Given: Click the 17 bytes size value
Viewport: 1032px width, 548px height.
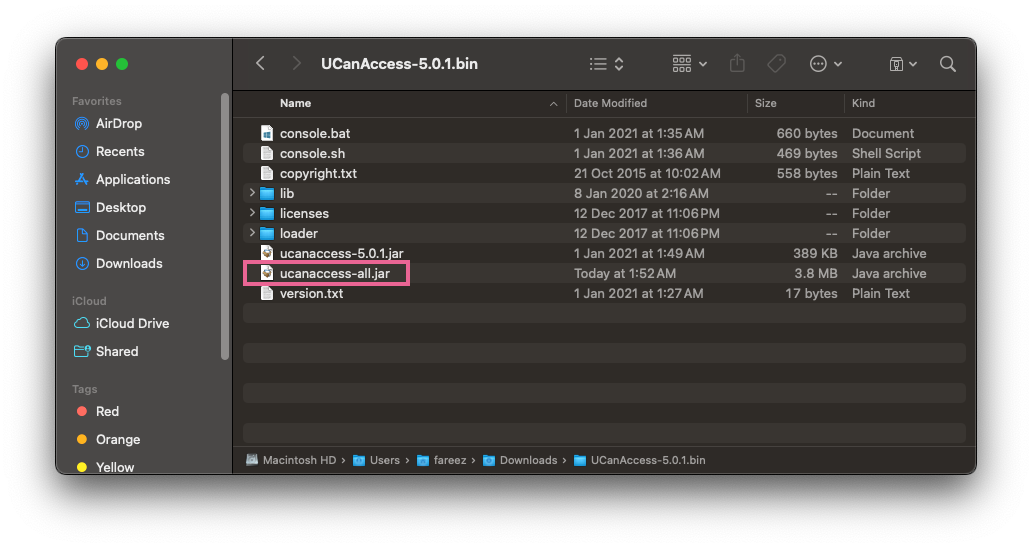Looking at the screenshot, I should 811,293.
